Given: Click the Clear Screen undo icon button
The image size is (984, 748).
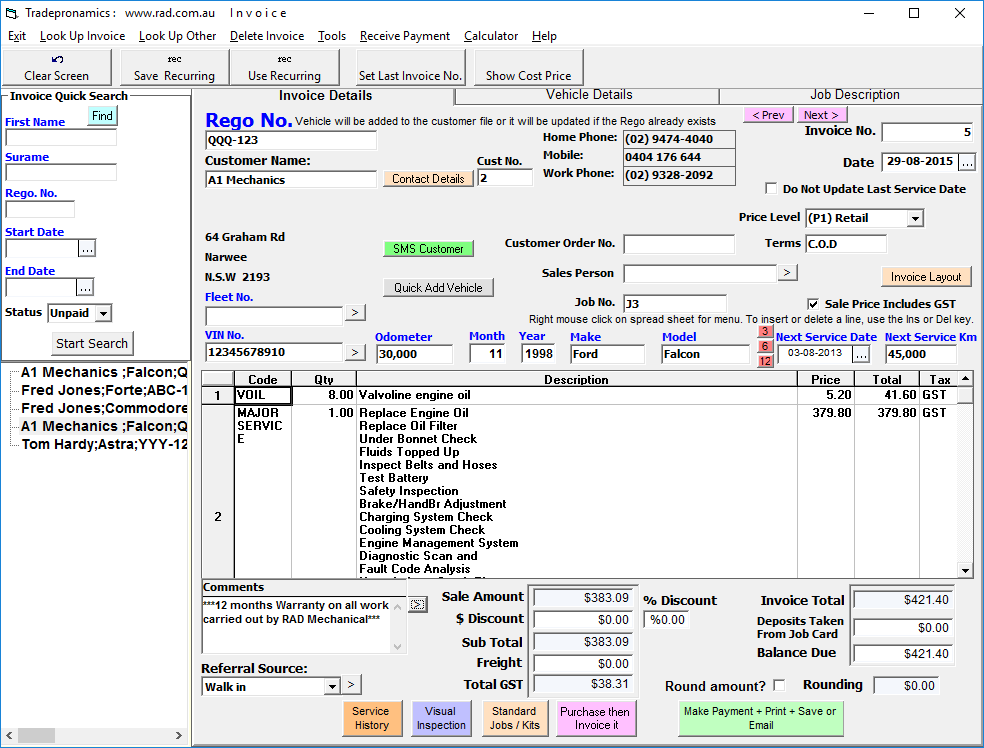Looking at the screenshot, I should click(x=56, y=67).
